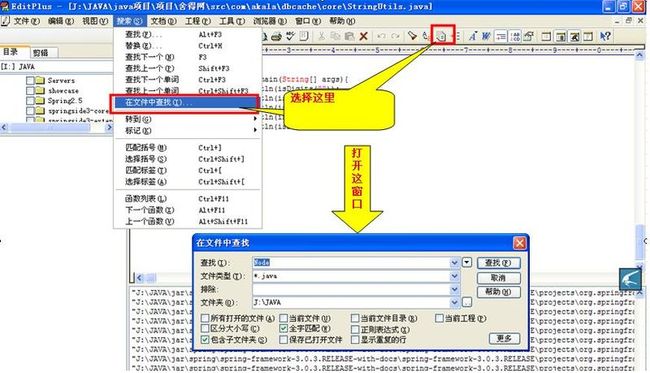Click the folder browse '...' button in dialog

(467, 302)
